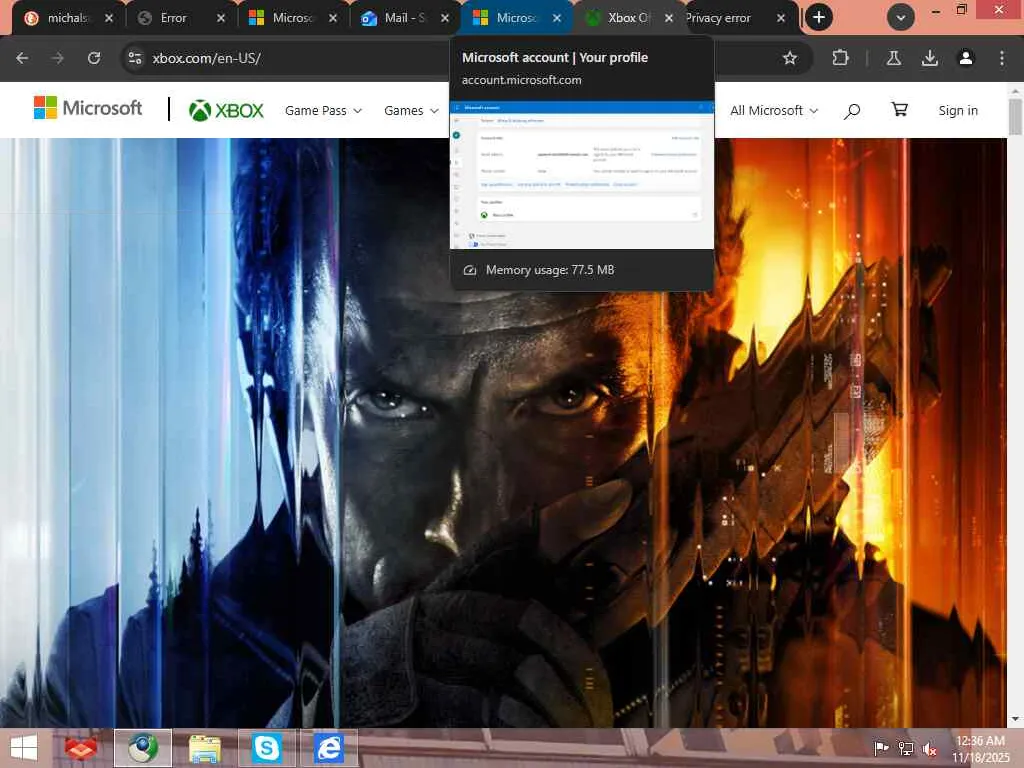Bookmark this page with the star icon

790,58
